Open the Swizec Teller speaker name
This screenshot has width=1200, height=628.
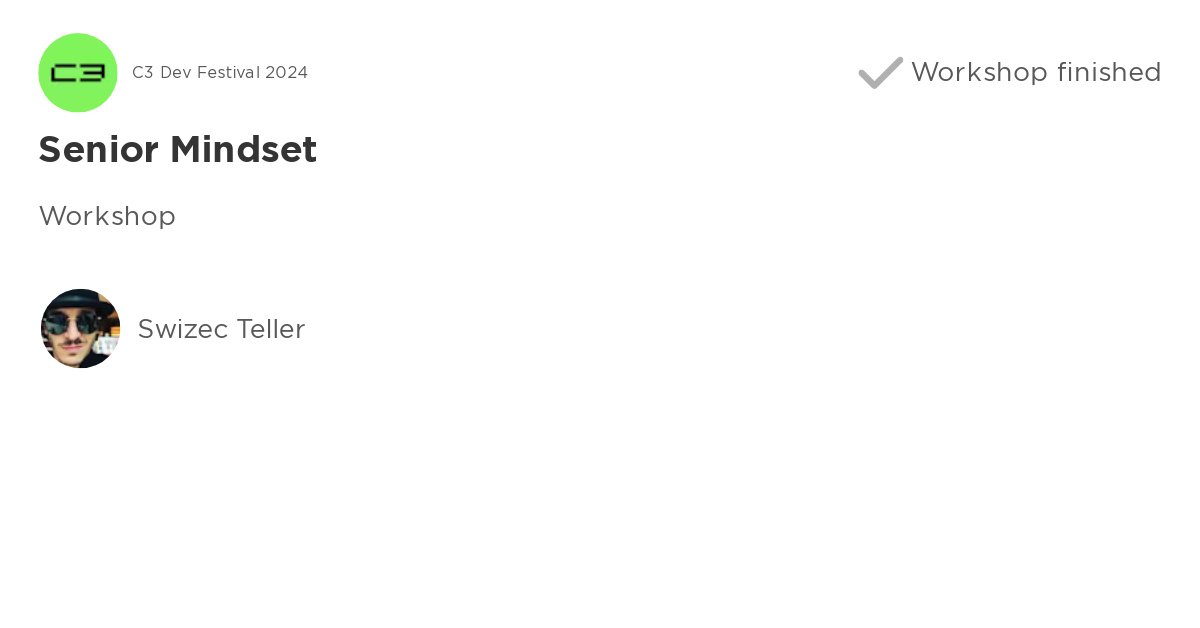(x=221, y=329)
